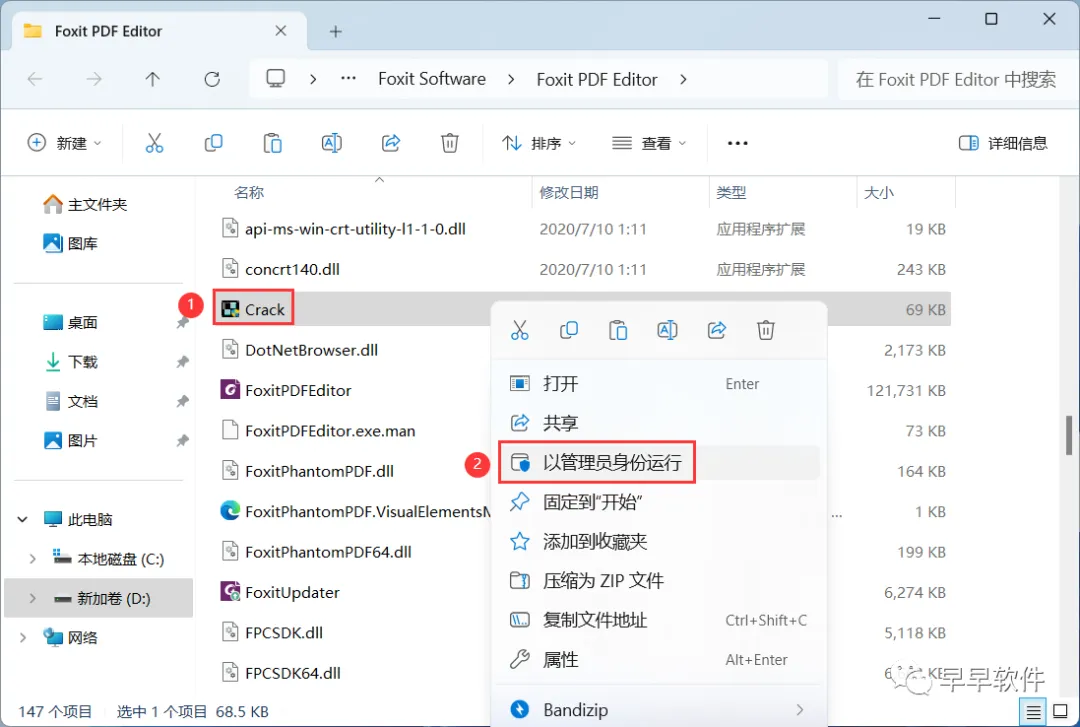Viewport: 1080px width, 727px height.
Task: Open 文档 in the sidebar
Action: tap(71, 400)
